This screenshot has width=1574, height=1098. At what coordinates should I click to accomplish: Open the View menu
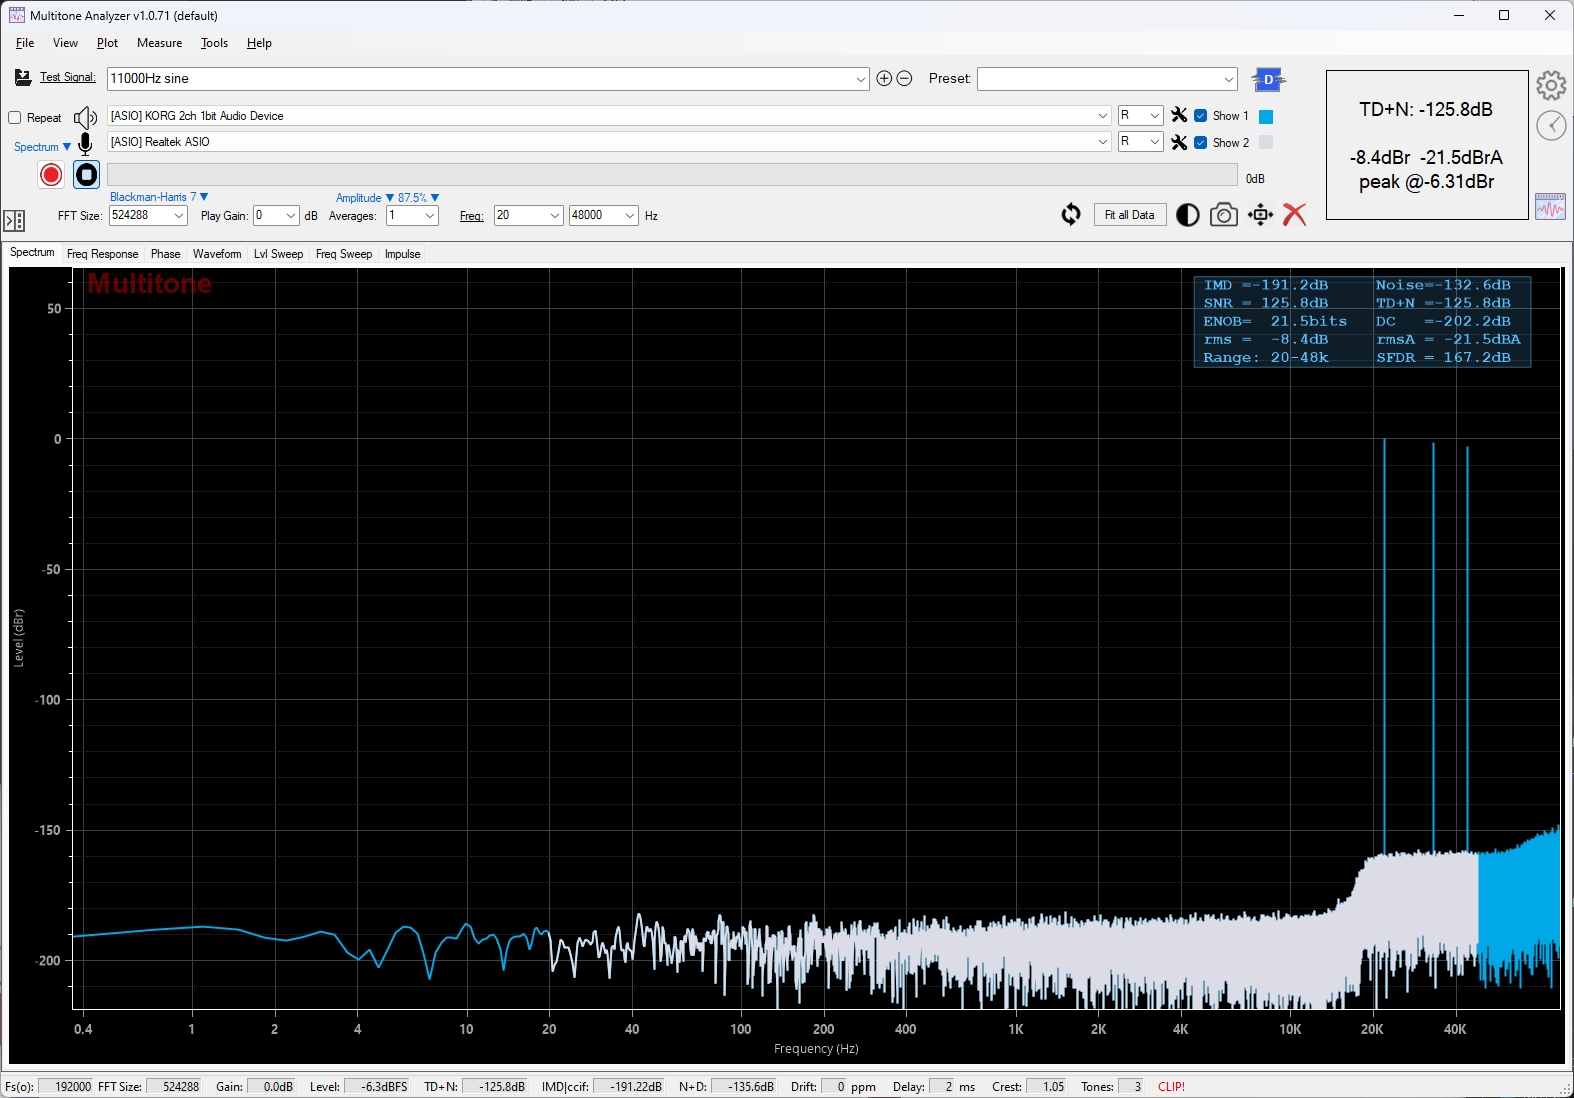click(x=65, y=43)
